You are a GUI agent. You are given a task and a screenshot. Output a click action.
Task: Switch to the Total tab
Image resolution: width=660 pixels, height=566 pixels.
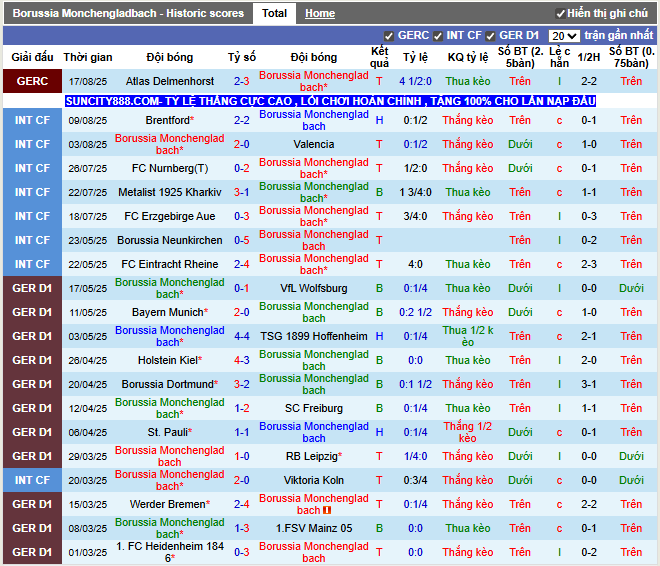tap(274, 13)
